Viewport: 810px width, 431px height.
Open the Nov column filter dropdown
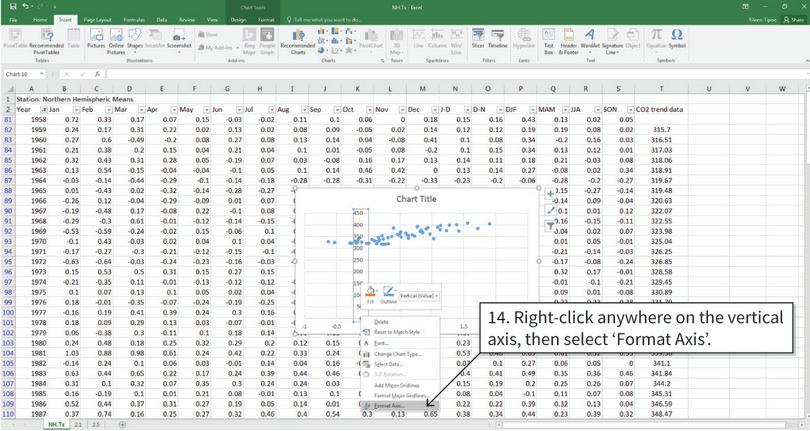tap(402, 110)
